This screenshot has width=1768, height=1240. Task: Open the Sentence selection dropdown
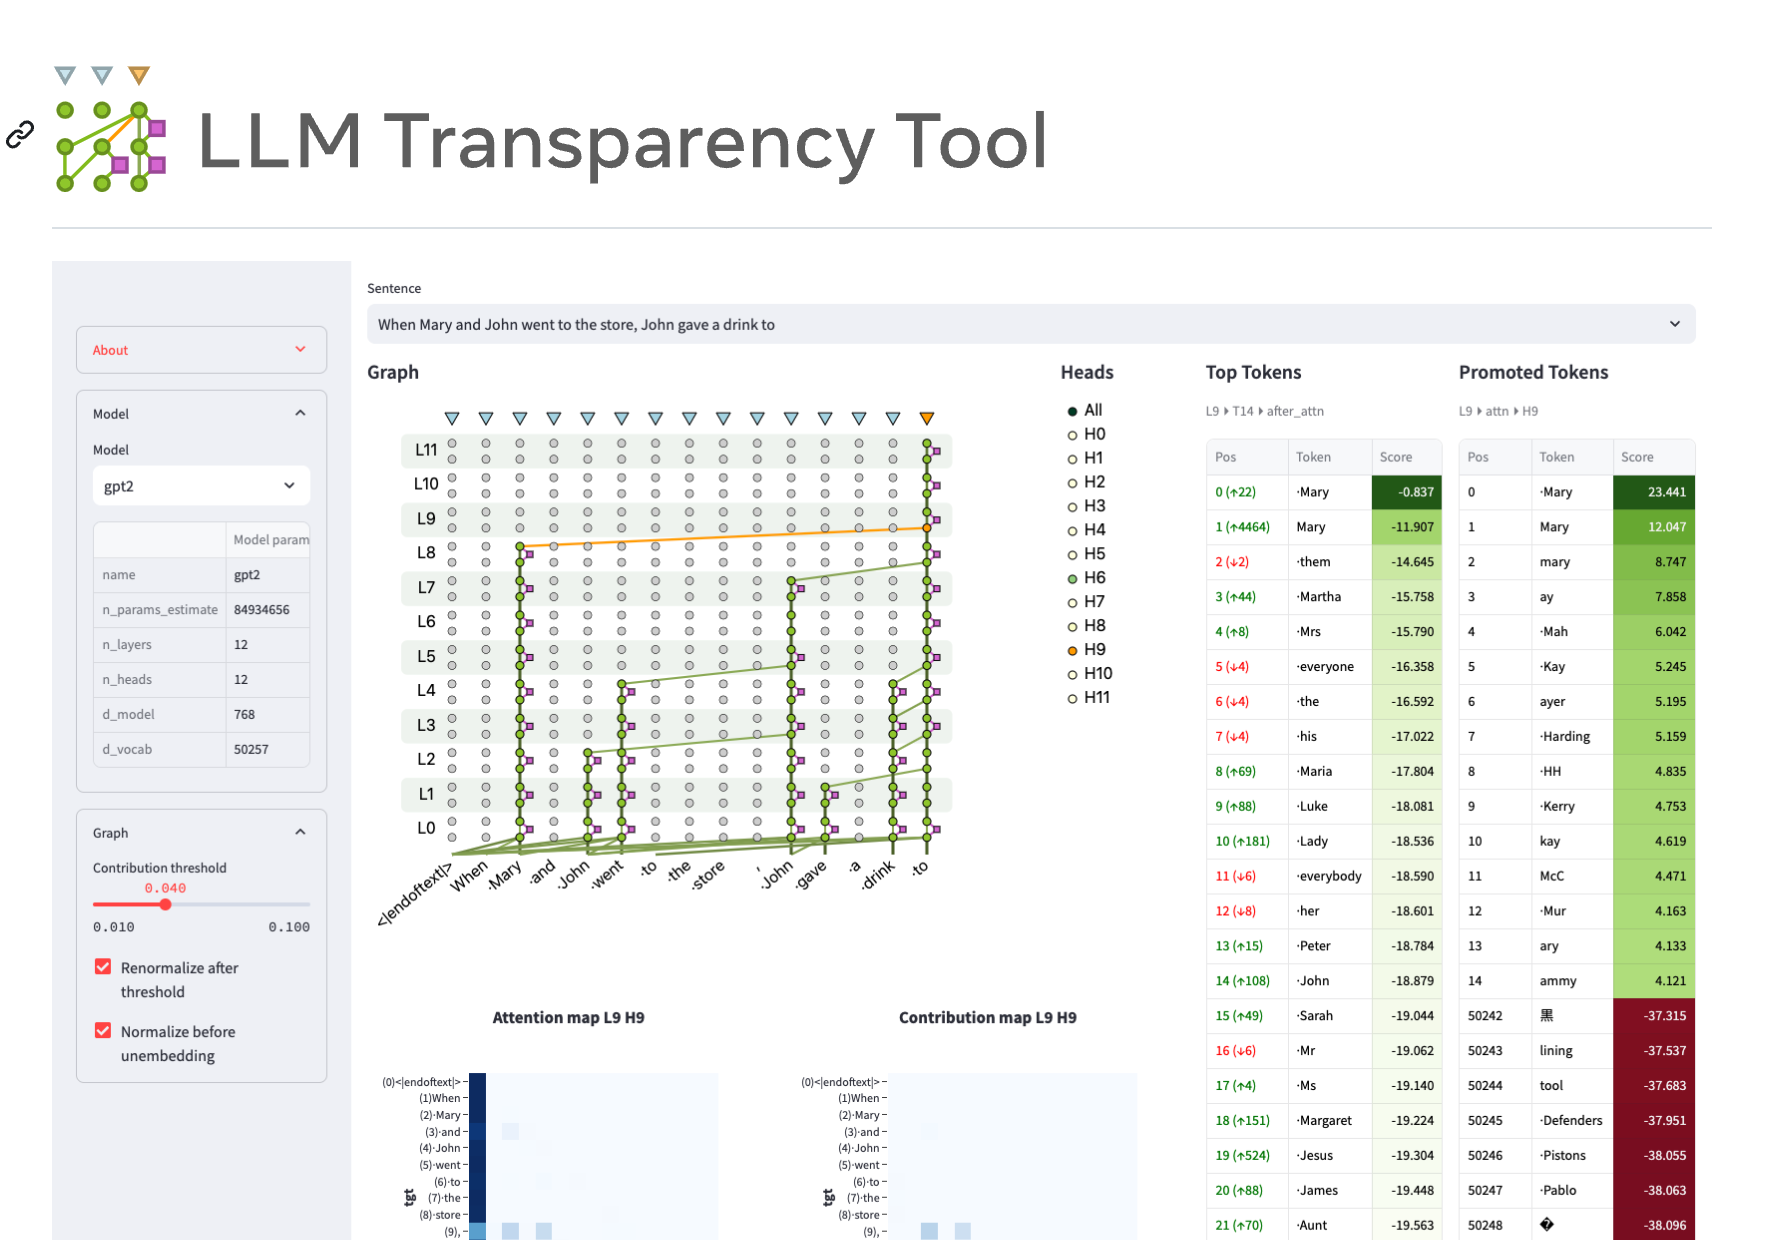pyautogui.click(x=1031, y=324)
